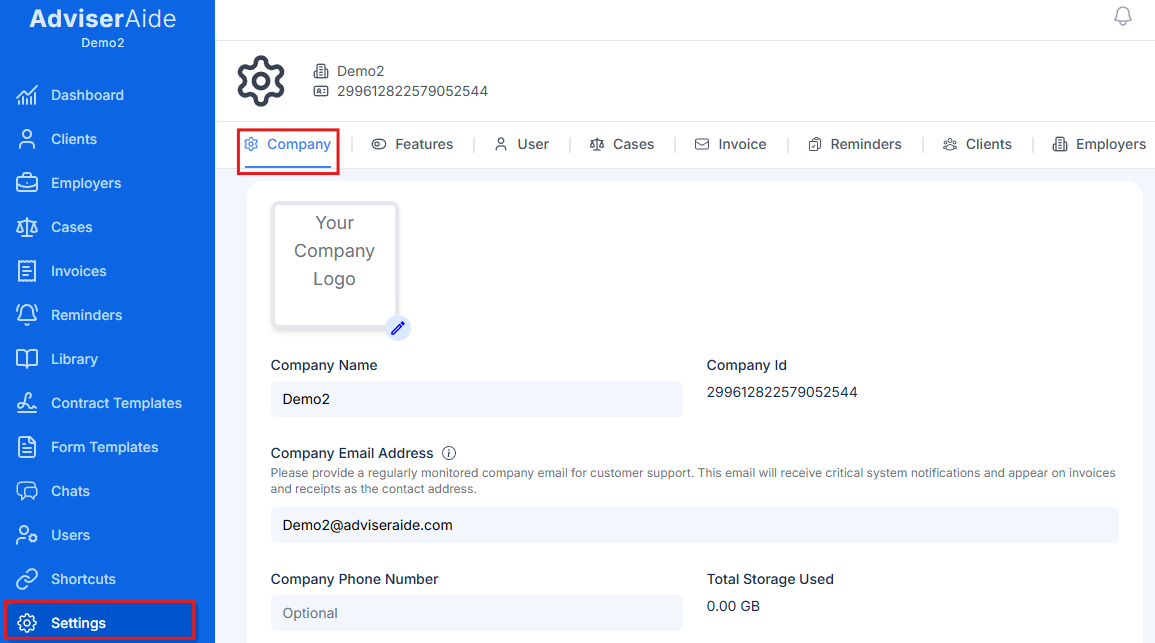Click the Company Phone Number field
This screenshot has width=1155, height=643.
coord(477,611)
